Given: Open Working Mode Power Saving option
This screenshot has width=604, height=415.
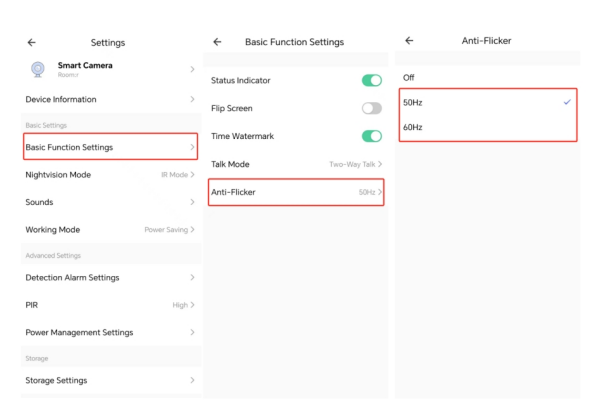Looking at the screenshot, I should click(109, 229).
